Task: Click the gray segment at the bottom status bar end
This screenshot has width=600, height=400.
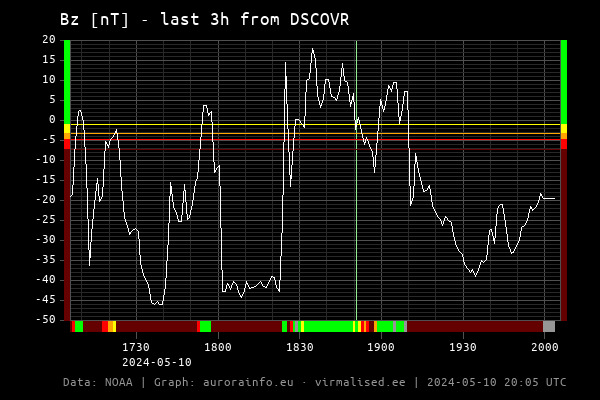Action: click(548, 326)
